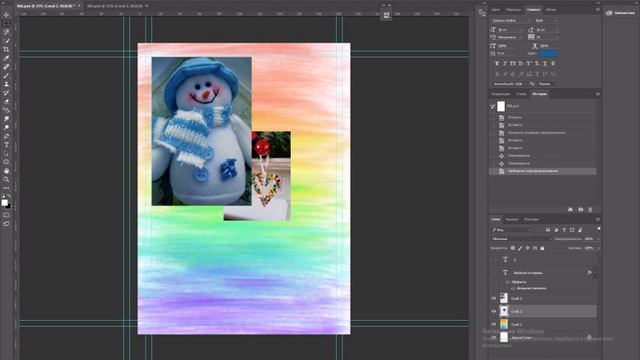Toggle Strikethrough in the Character panel
Viewport: 640px width, 360px height.
tap(553, 64)
